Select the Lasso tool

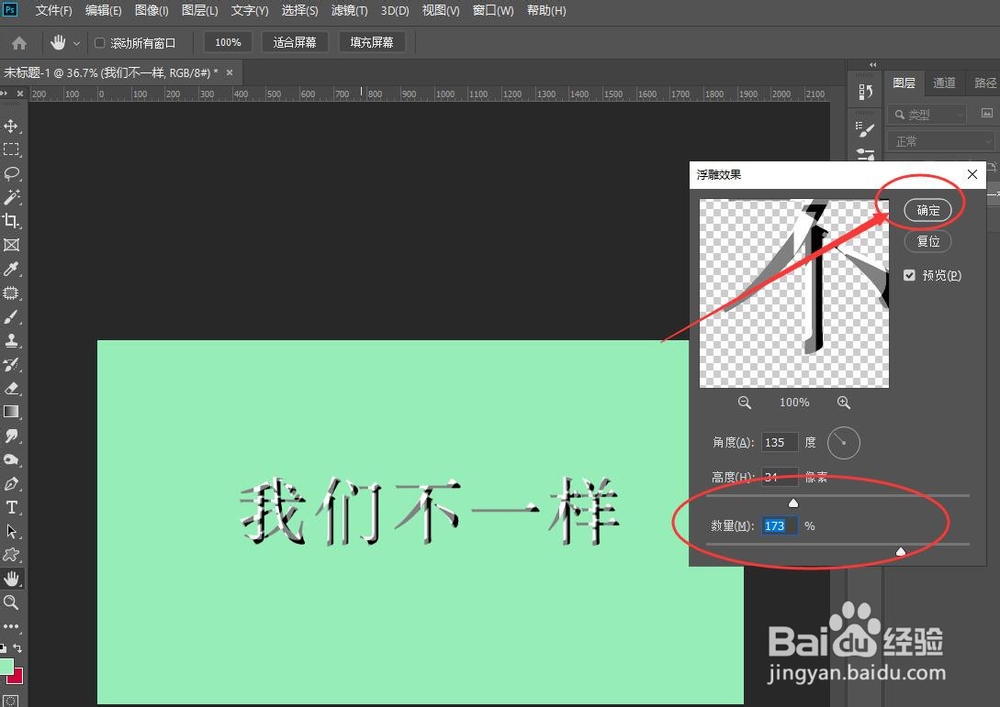tap(12, 173)
